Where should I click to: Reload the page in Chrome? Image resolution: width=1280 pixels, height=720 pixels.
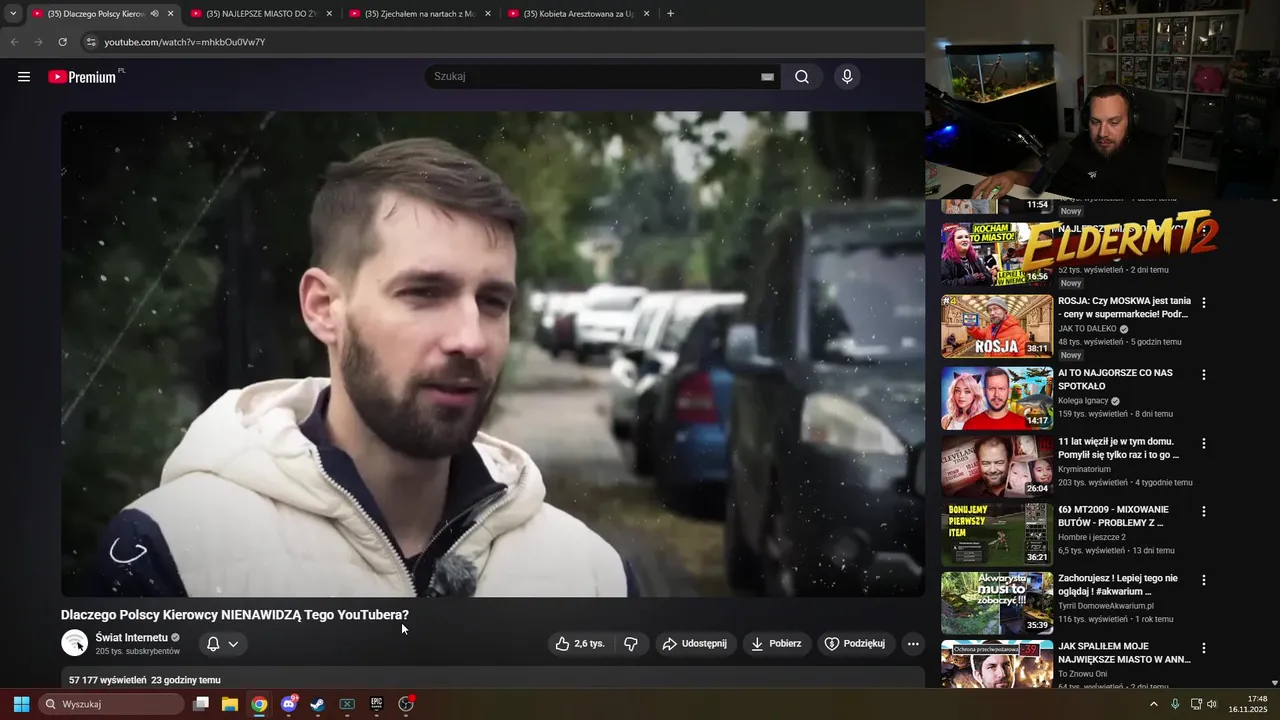[x=62, y=42]
